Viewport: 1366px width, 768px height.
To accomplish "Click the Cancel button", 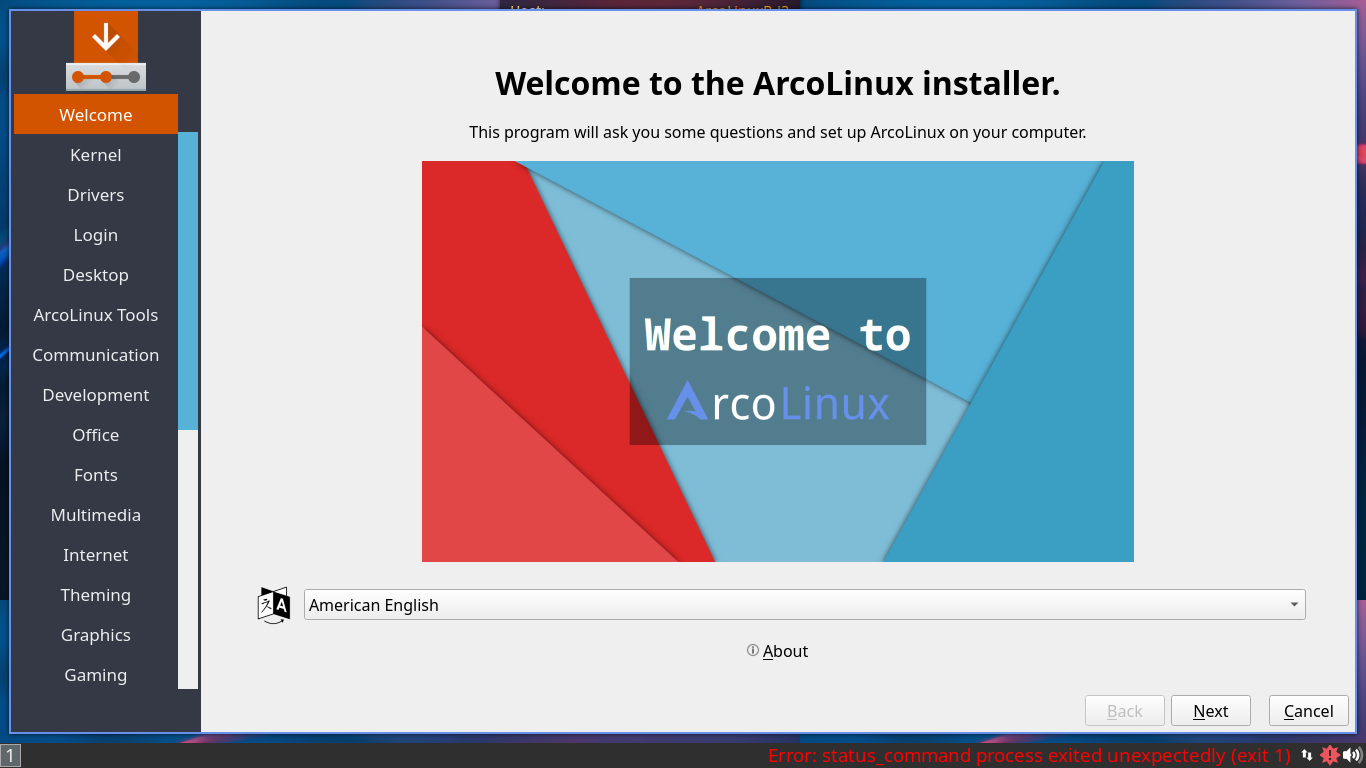I will pyautogui.click(x=1309, y=711).
